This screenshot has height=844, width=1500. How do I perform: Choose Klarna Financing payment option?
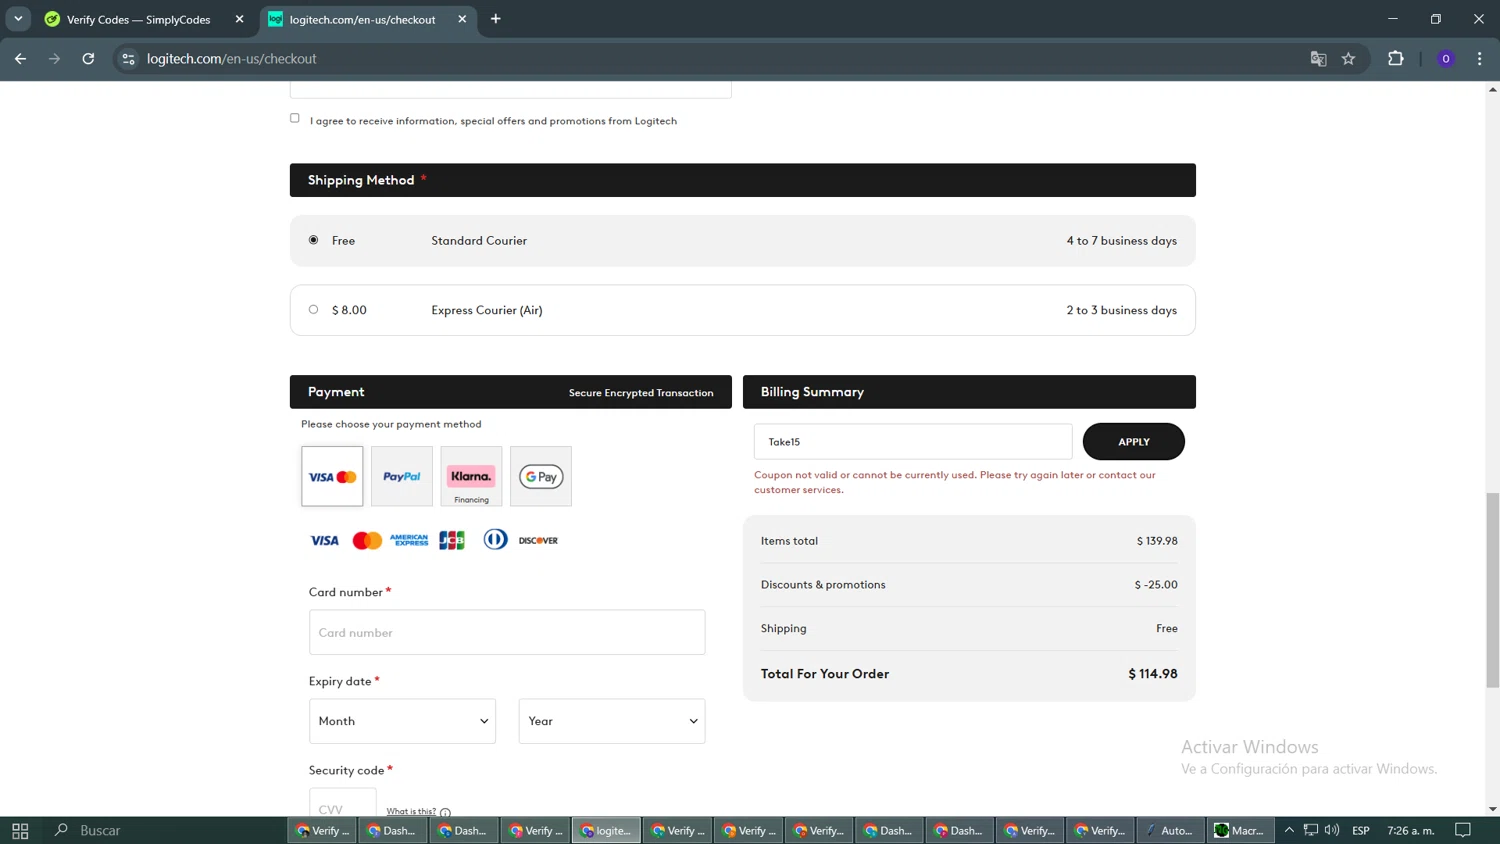click(471, 476)
